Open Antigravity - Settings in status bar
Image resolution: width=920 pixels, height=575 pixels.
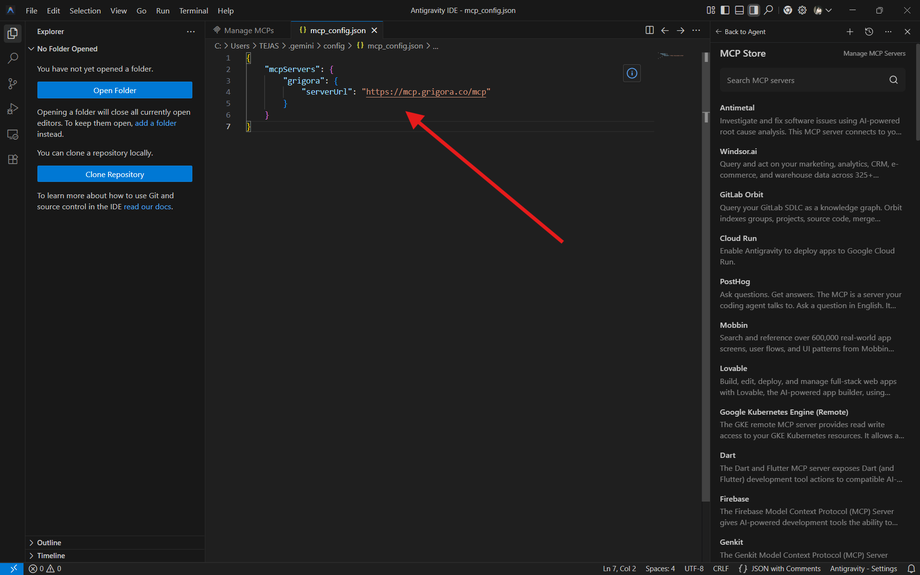click(x=863, y=569)
